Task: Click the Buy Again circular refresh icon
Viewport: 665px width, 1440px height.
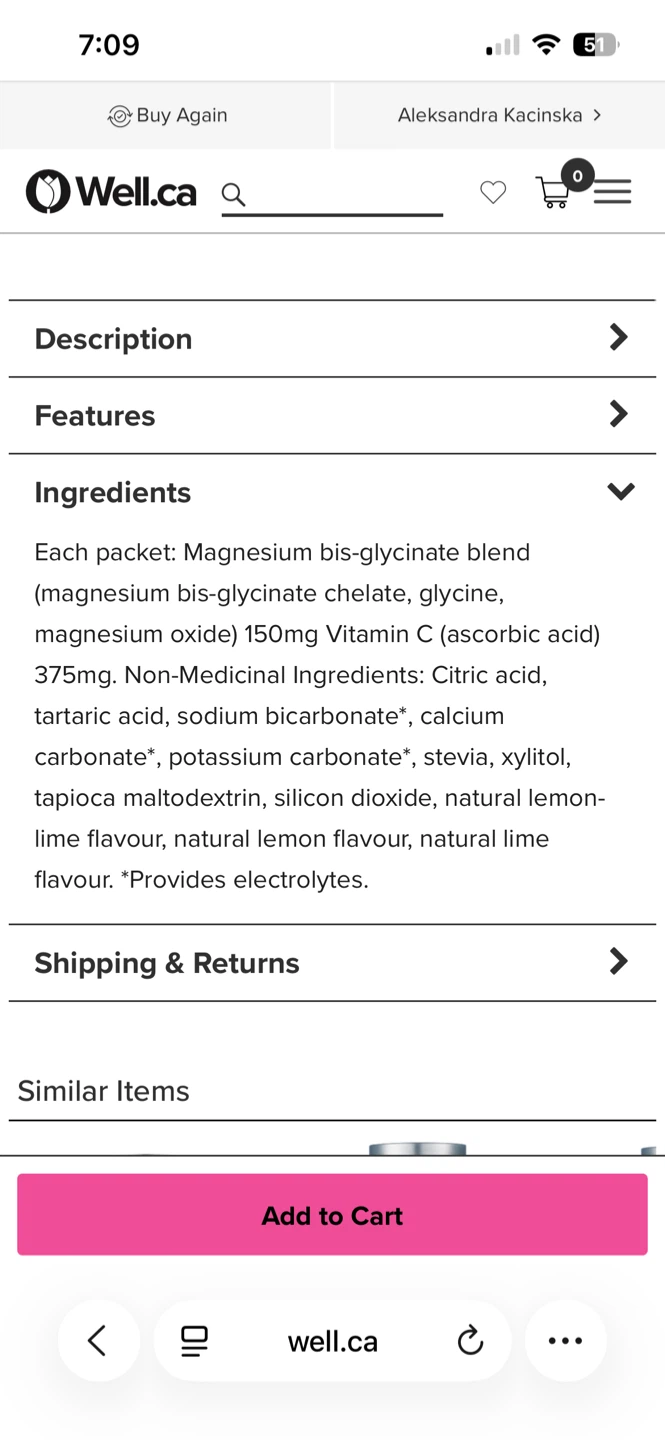Action: 119,115
